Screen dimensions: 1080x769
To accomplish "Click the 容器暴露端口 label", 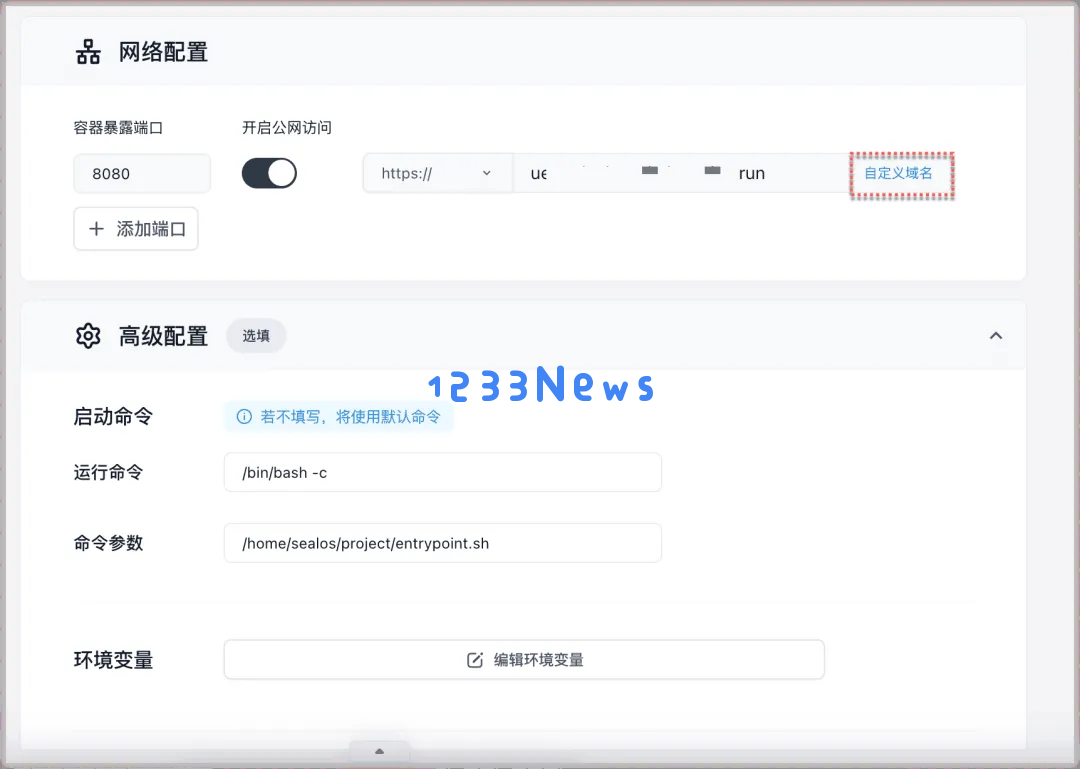I will pos(118,127).
